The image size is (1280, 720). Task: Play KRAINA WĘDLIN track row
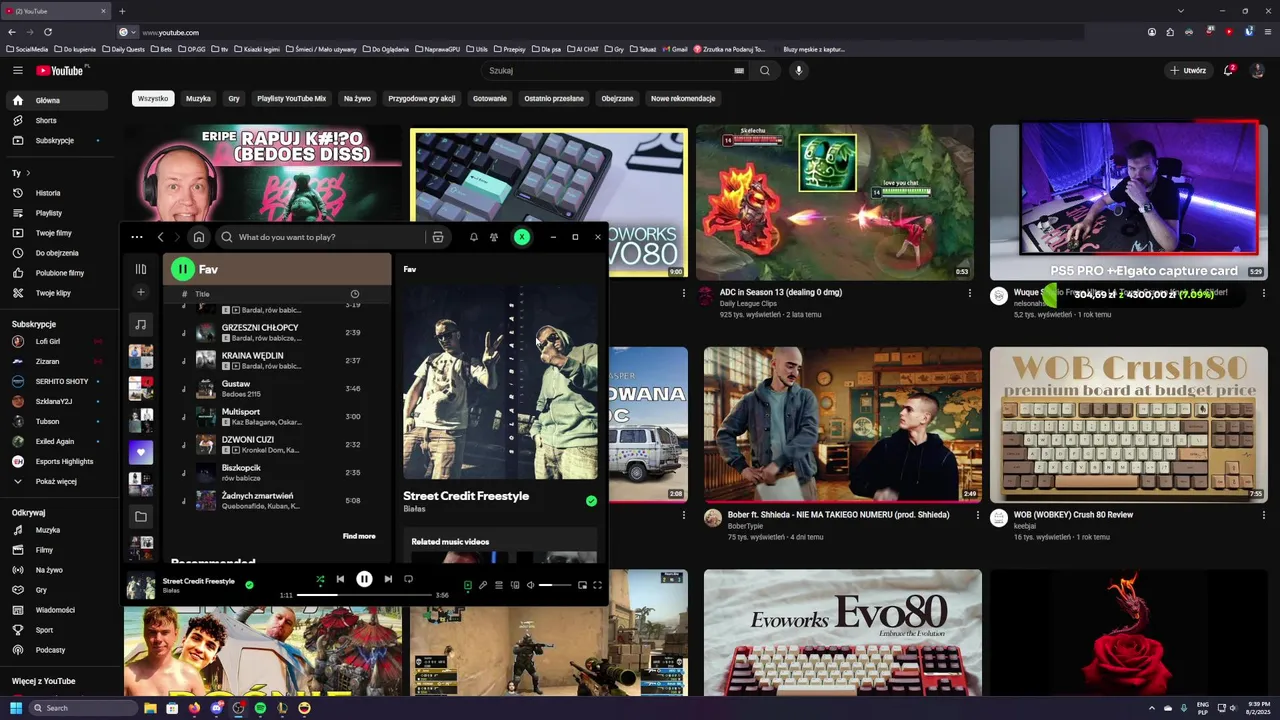(276, 360)
